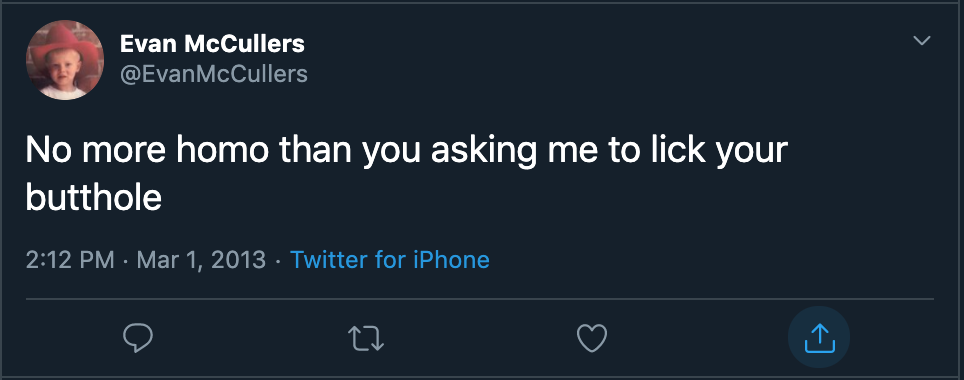Click the 2:12 PM timestamp
The image size is (964, 380).
(x=70, y=259)
